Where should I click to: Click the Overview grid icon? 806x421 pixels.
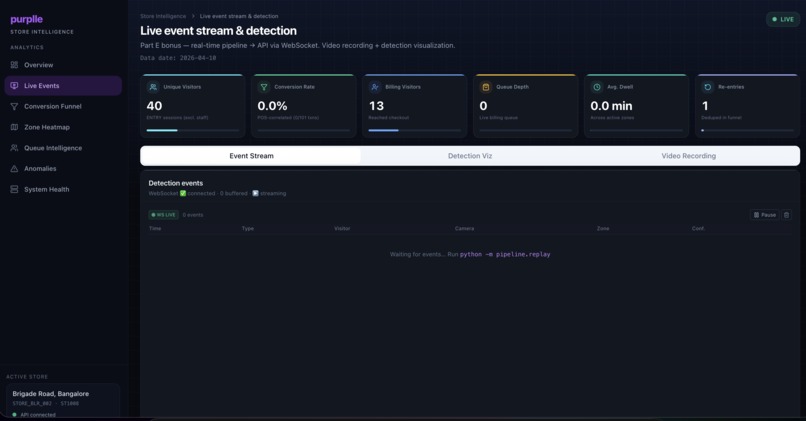(14, 65)
